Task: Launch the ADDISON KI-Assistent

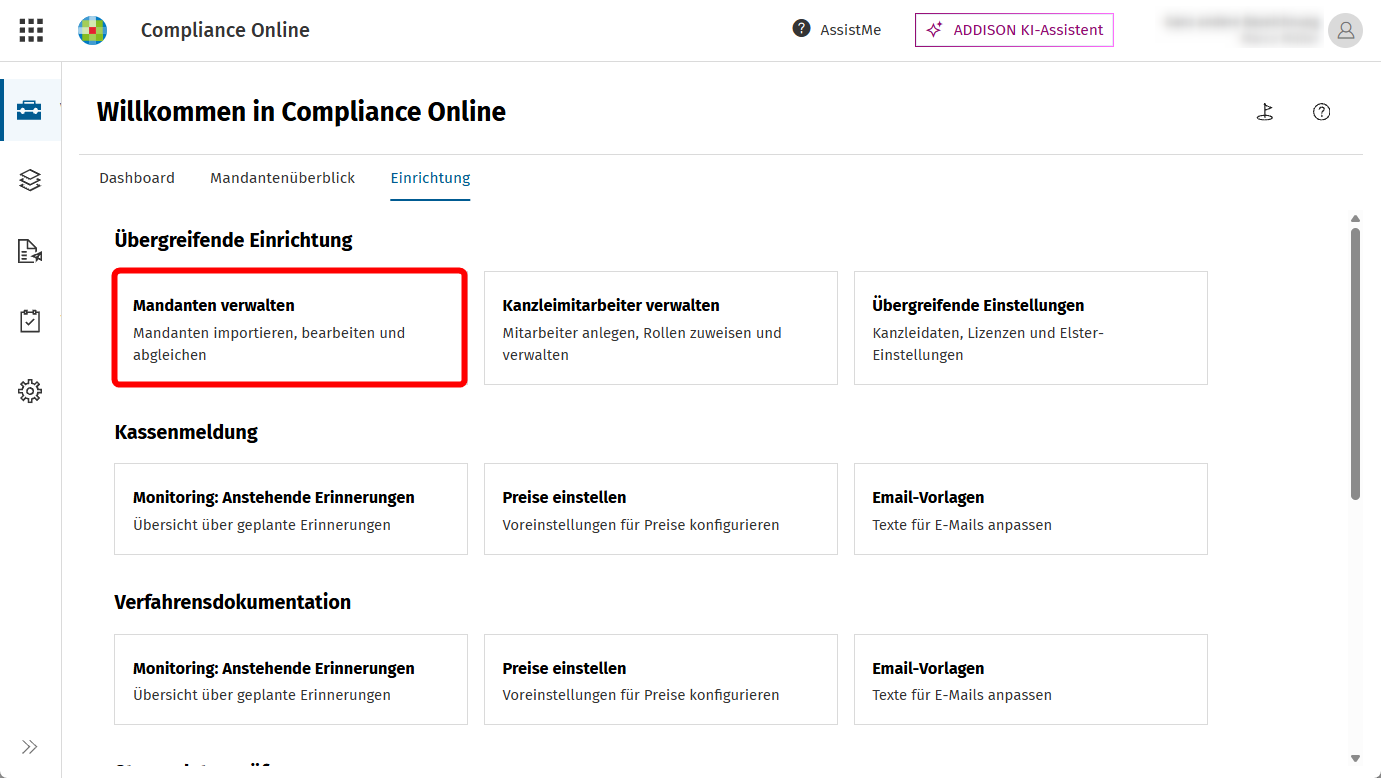Action: (1014, 30)
